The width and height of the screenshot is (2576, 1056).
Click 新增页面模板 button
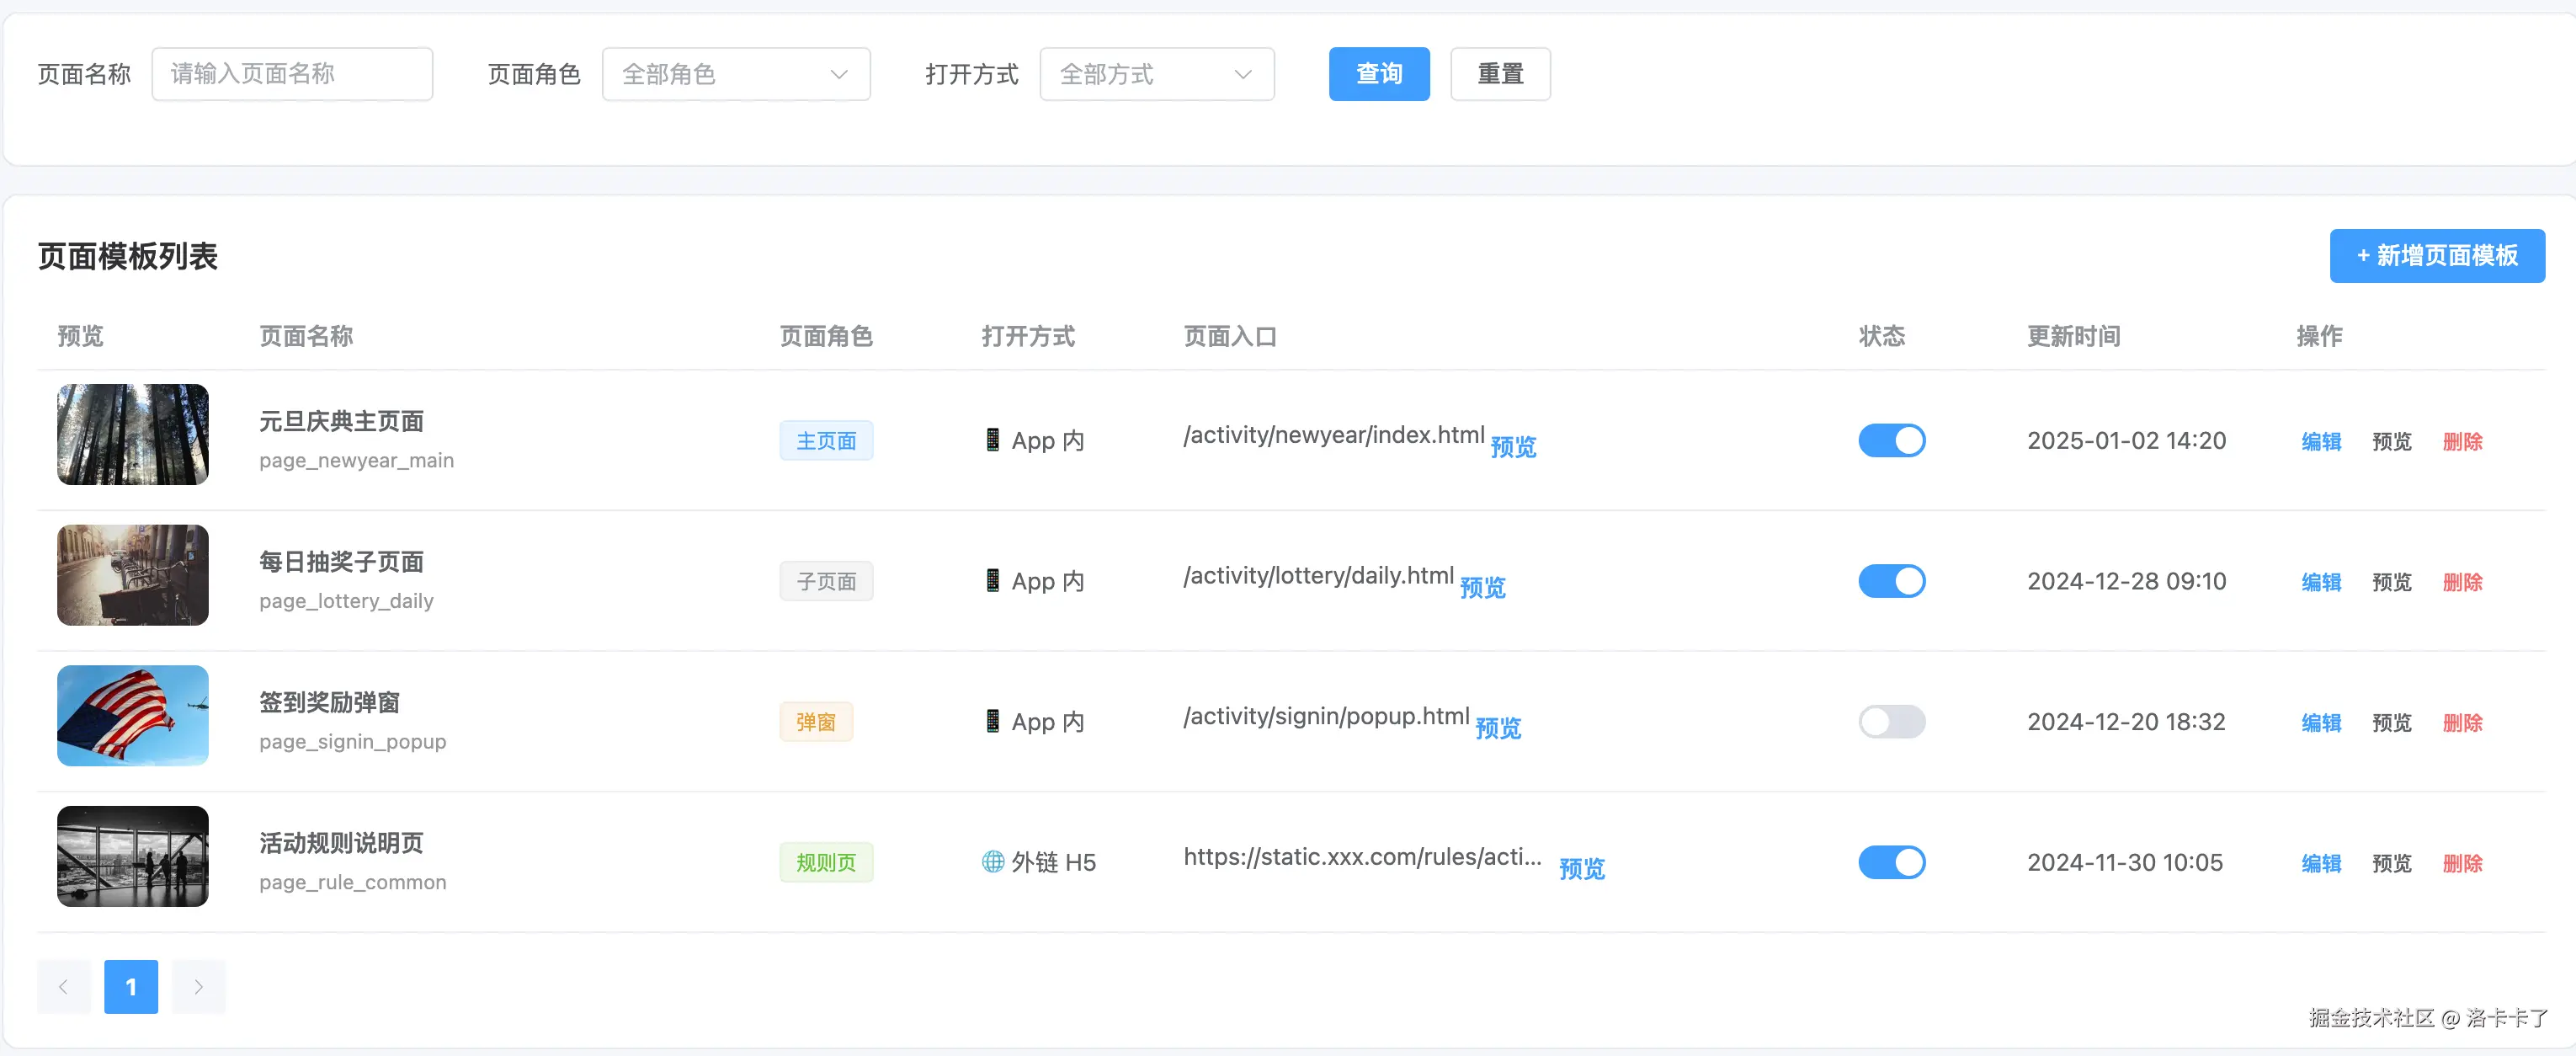2436,256
